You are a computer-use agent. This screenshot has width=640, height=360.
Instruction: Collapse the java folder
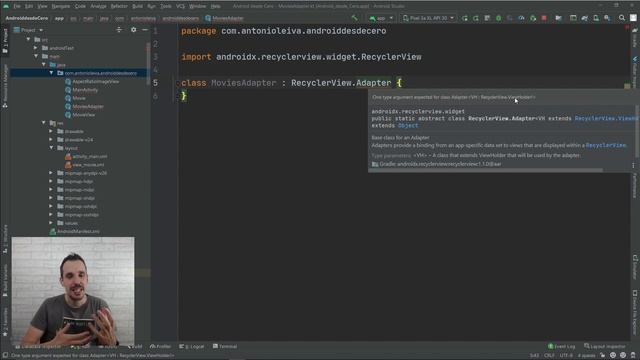pos(44,64)
